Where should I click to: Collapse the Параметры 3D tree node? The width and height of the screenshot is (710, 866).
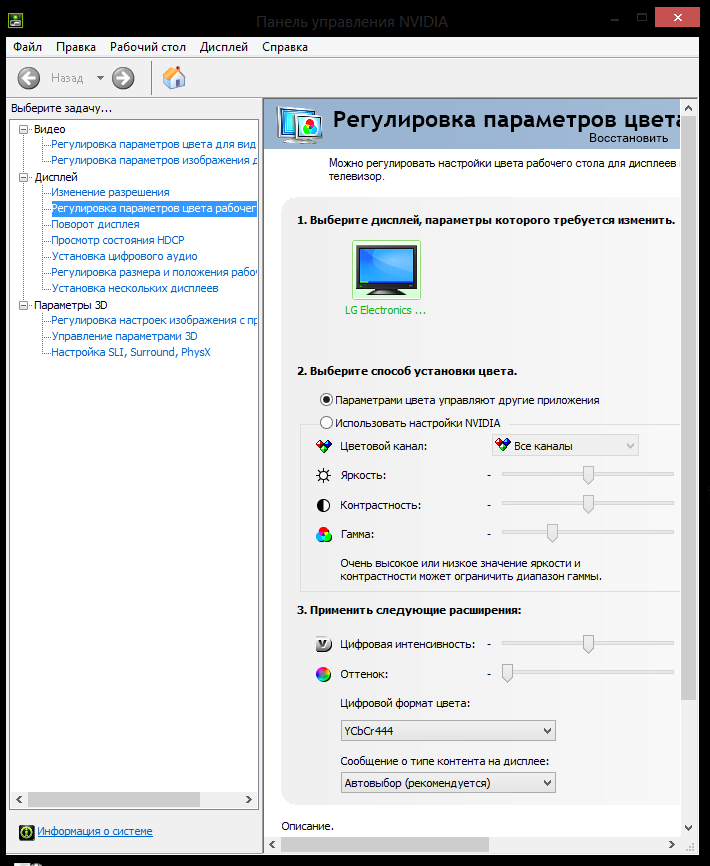tap(24, 305)
